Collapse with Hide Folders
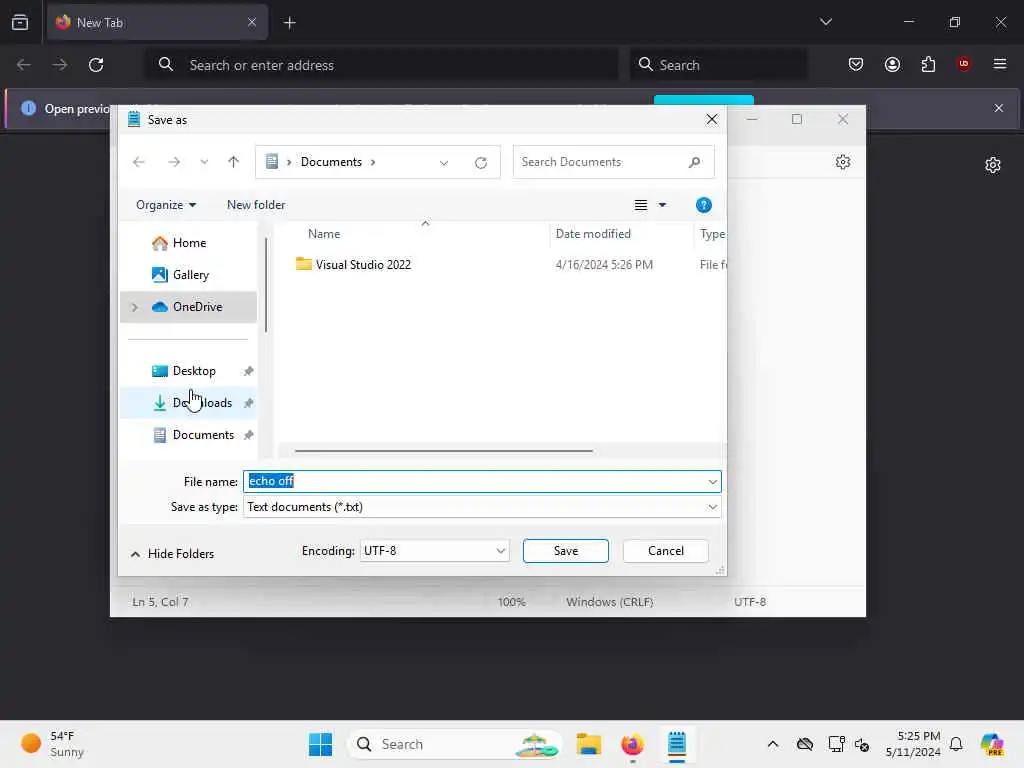 click(x=172, y=554)
